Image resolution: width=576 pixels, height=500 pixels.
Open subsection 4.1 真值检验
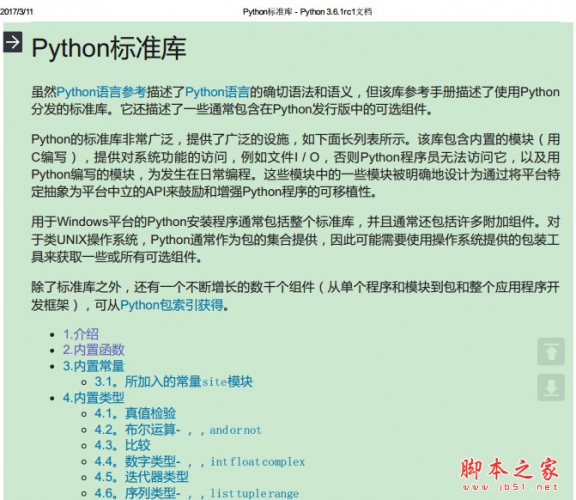click(x=135, y=413)
